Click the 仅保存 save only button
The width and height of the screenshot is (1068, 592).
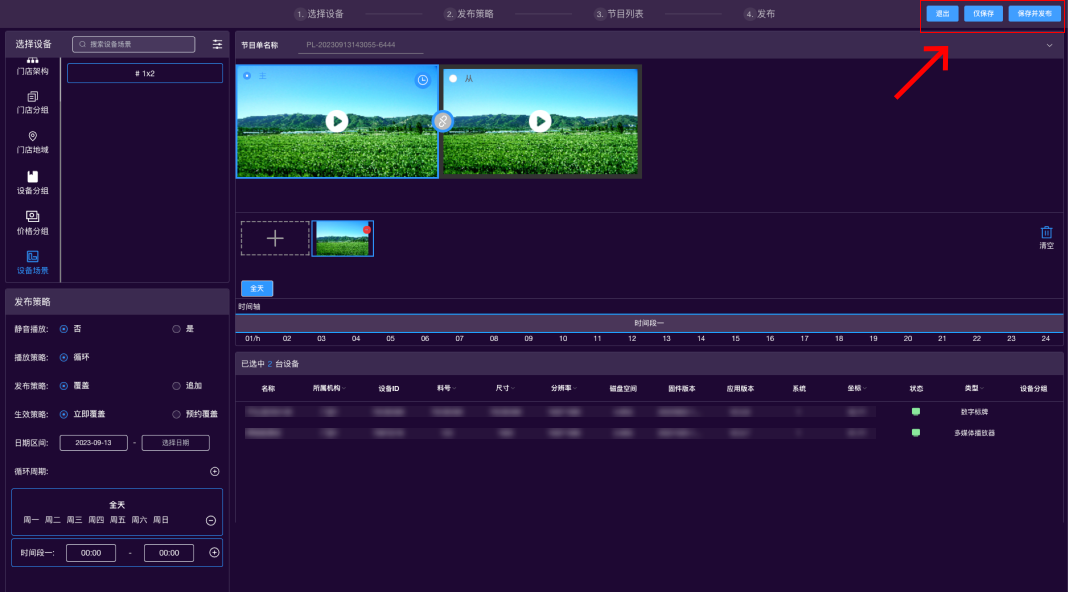point(984,14)
